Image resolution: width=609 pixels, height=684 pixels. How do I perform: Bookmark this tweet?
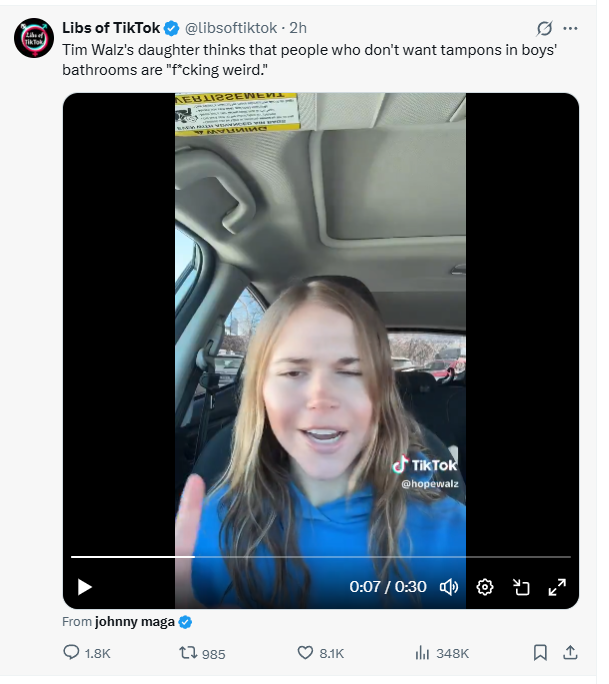[x=540, y=653]
